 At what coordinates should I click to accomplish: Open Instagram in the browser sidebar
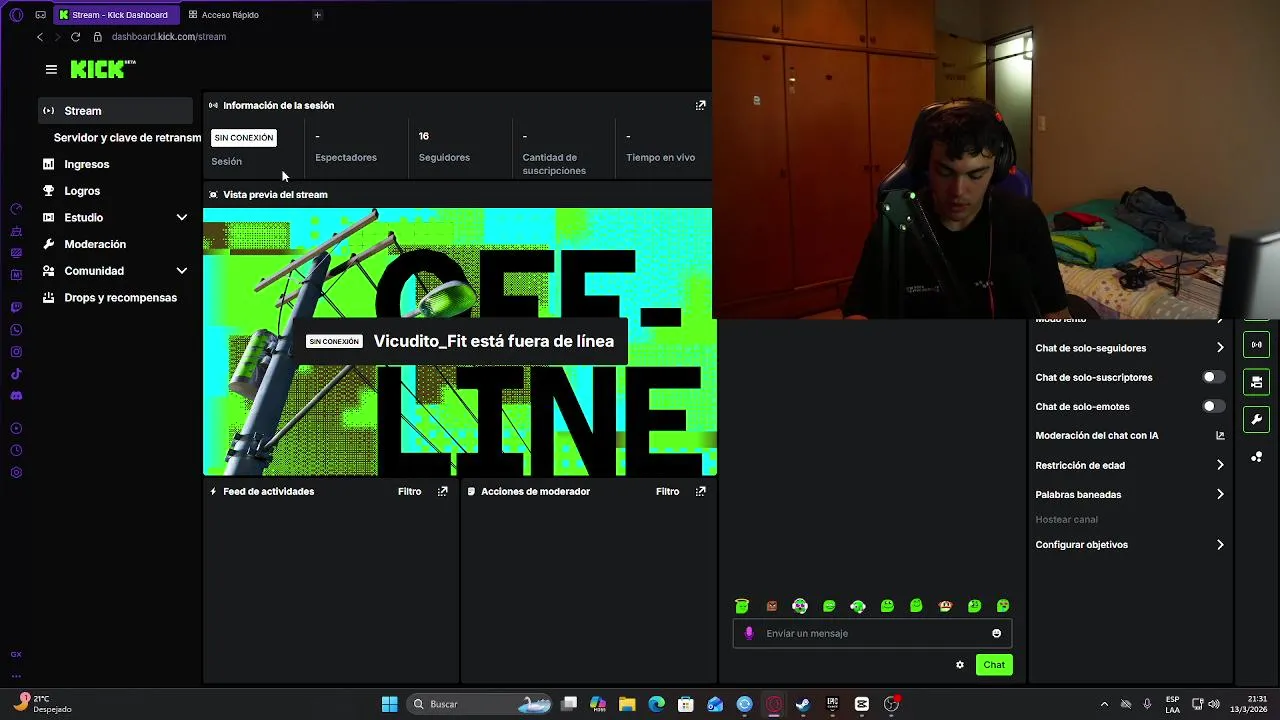pos(16,352)
